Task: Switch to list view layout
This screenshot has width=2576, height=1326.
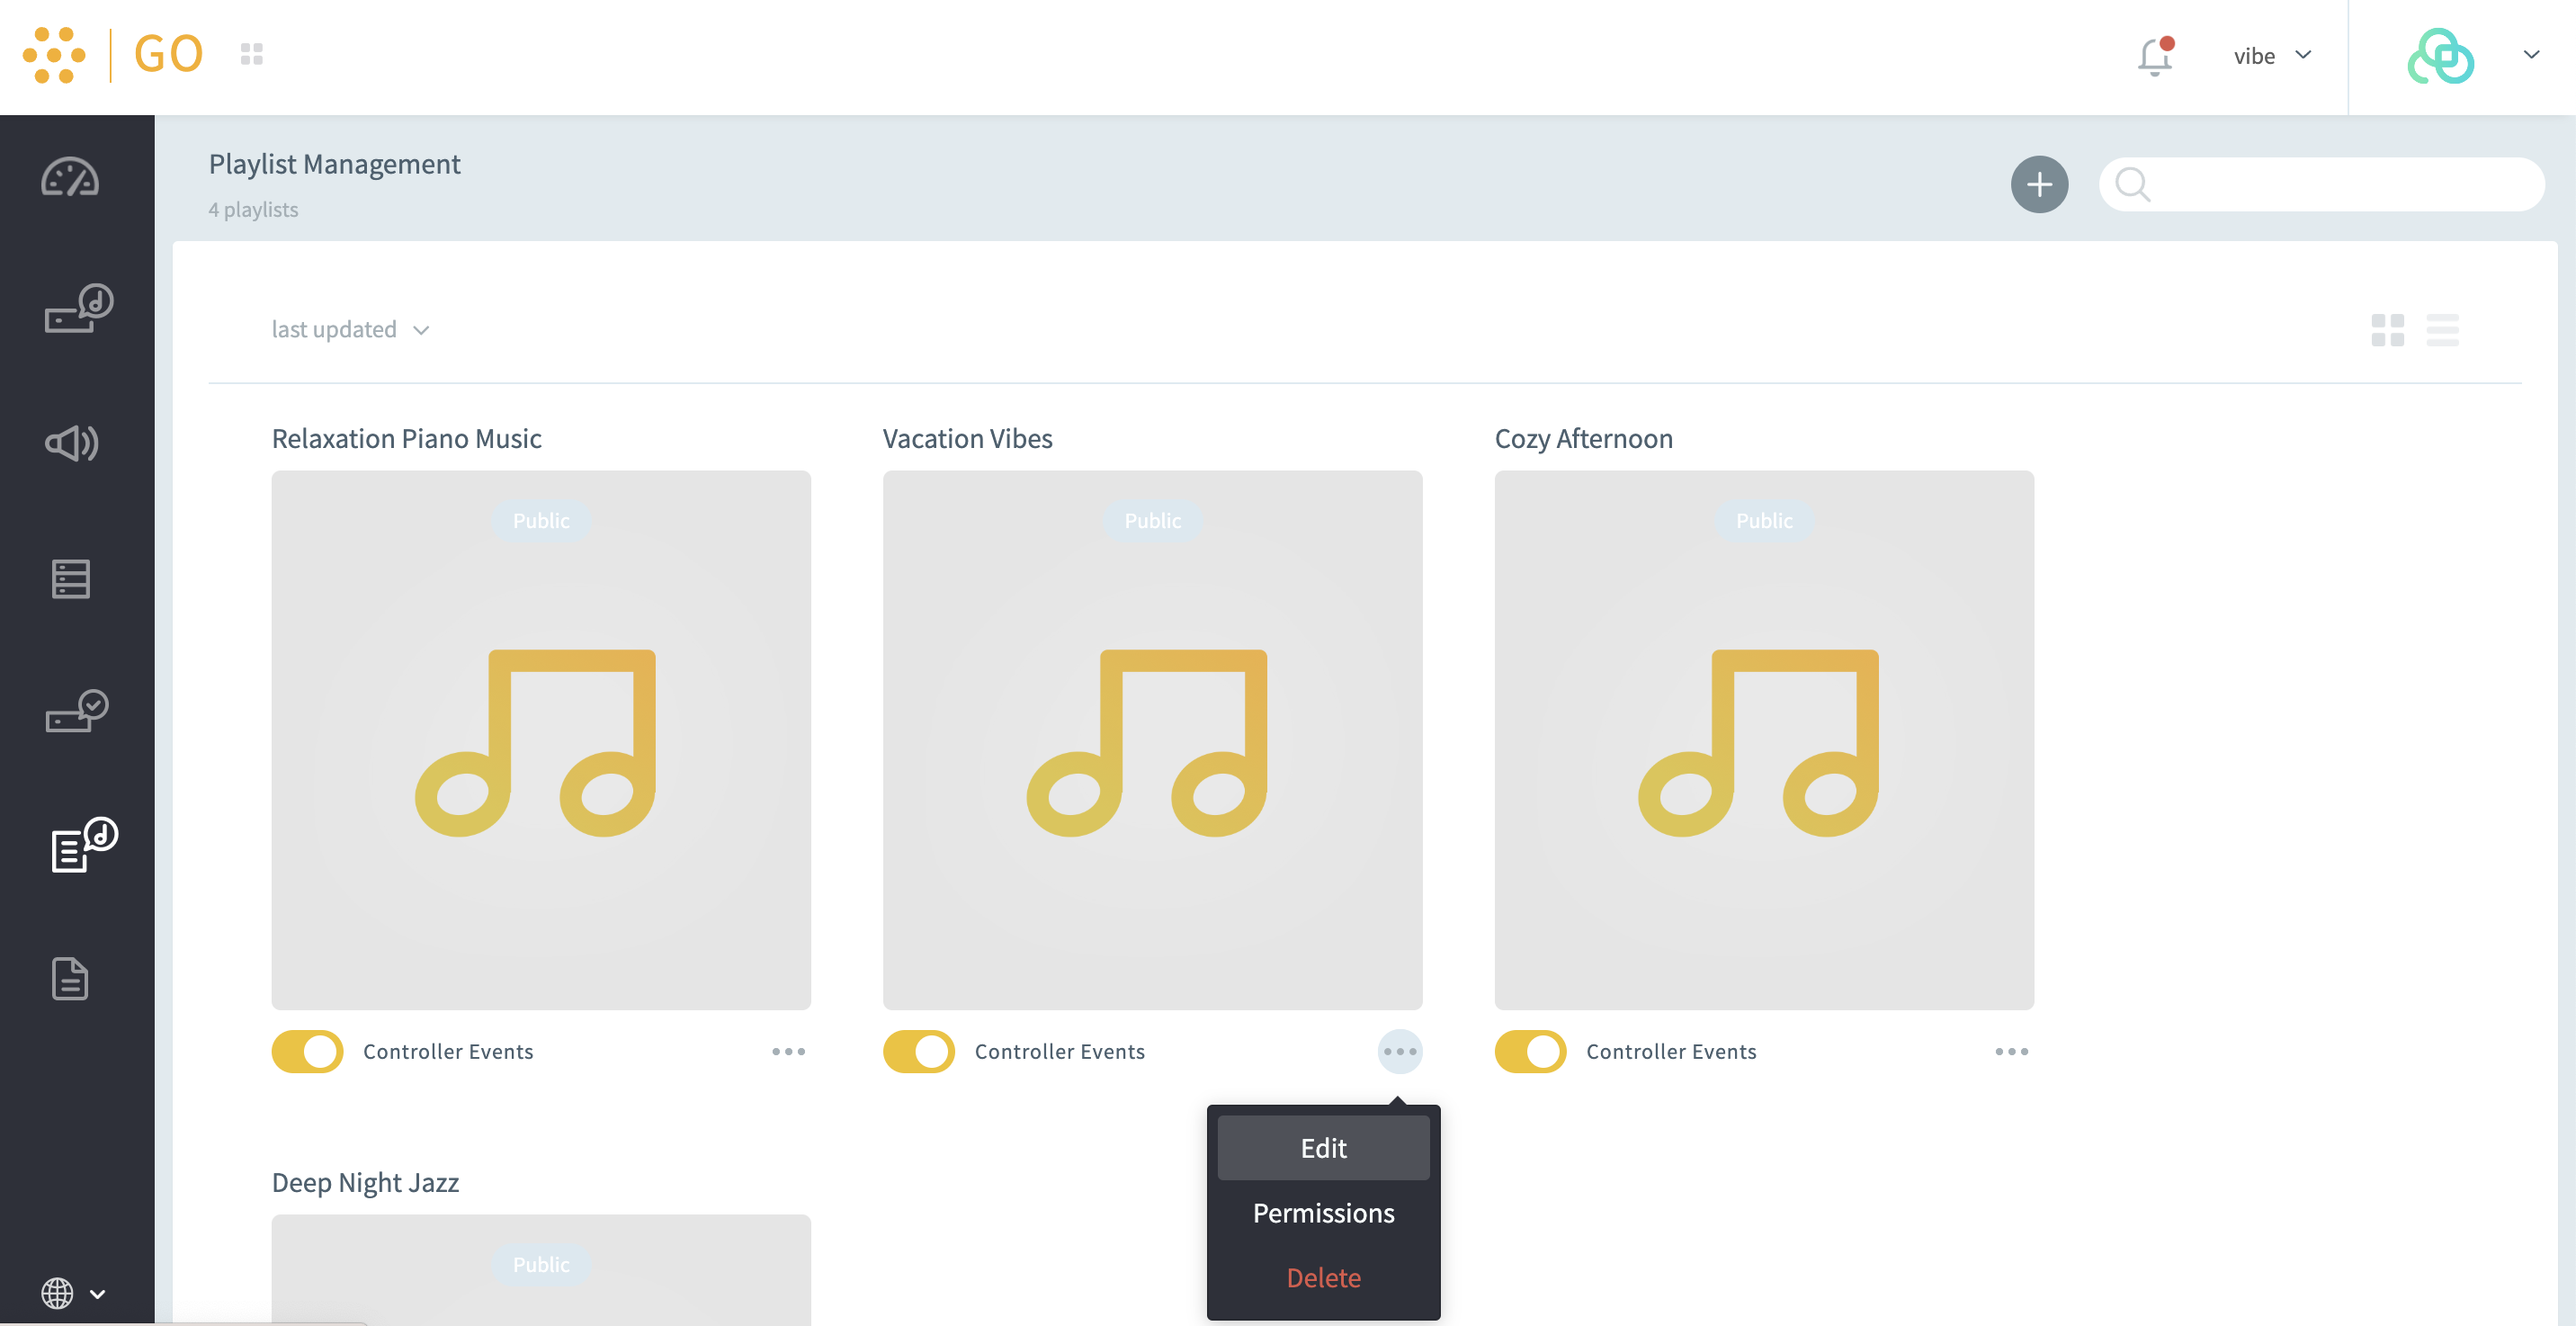Action: pyautogui.click(x=2441, y=330)
